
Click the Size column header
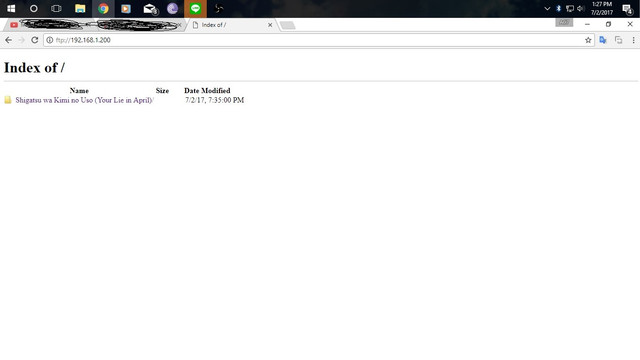[x=162, y=91]
